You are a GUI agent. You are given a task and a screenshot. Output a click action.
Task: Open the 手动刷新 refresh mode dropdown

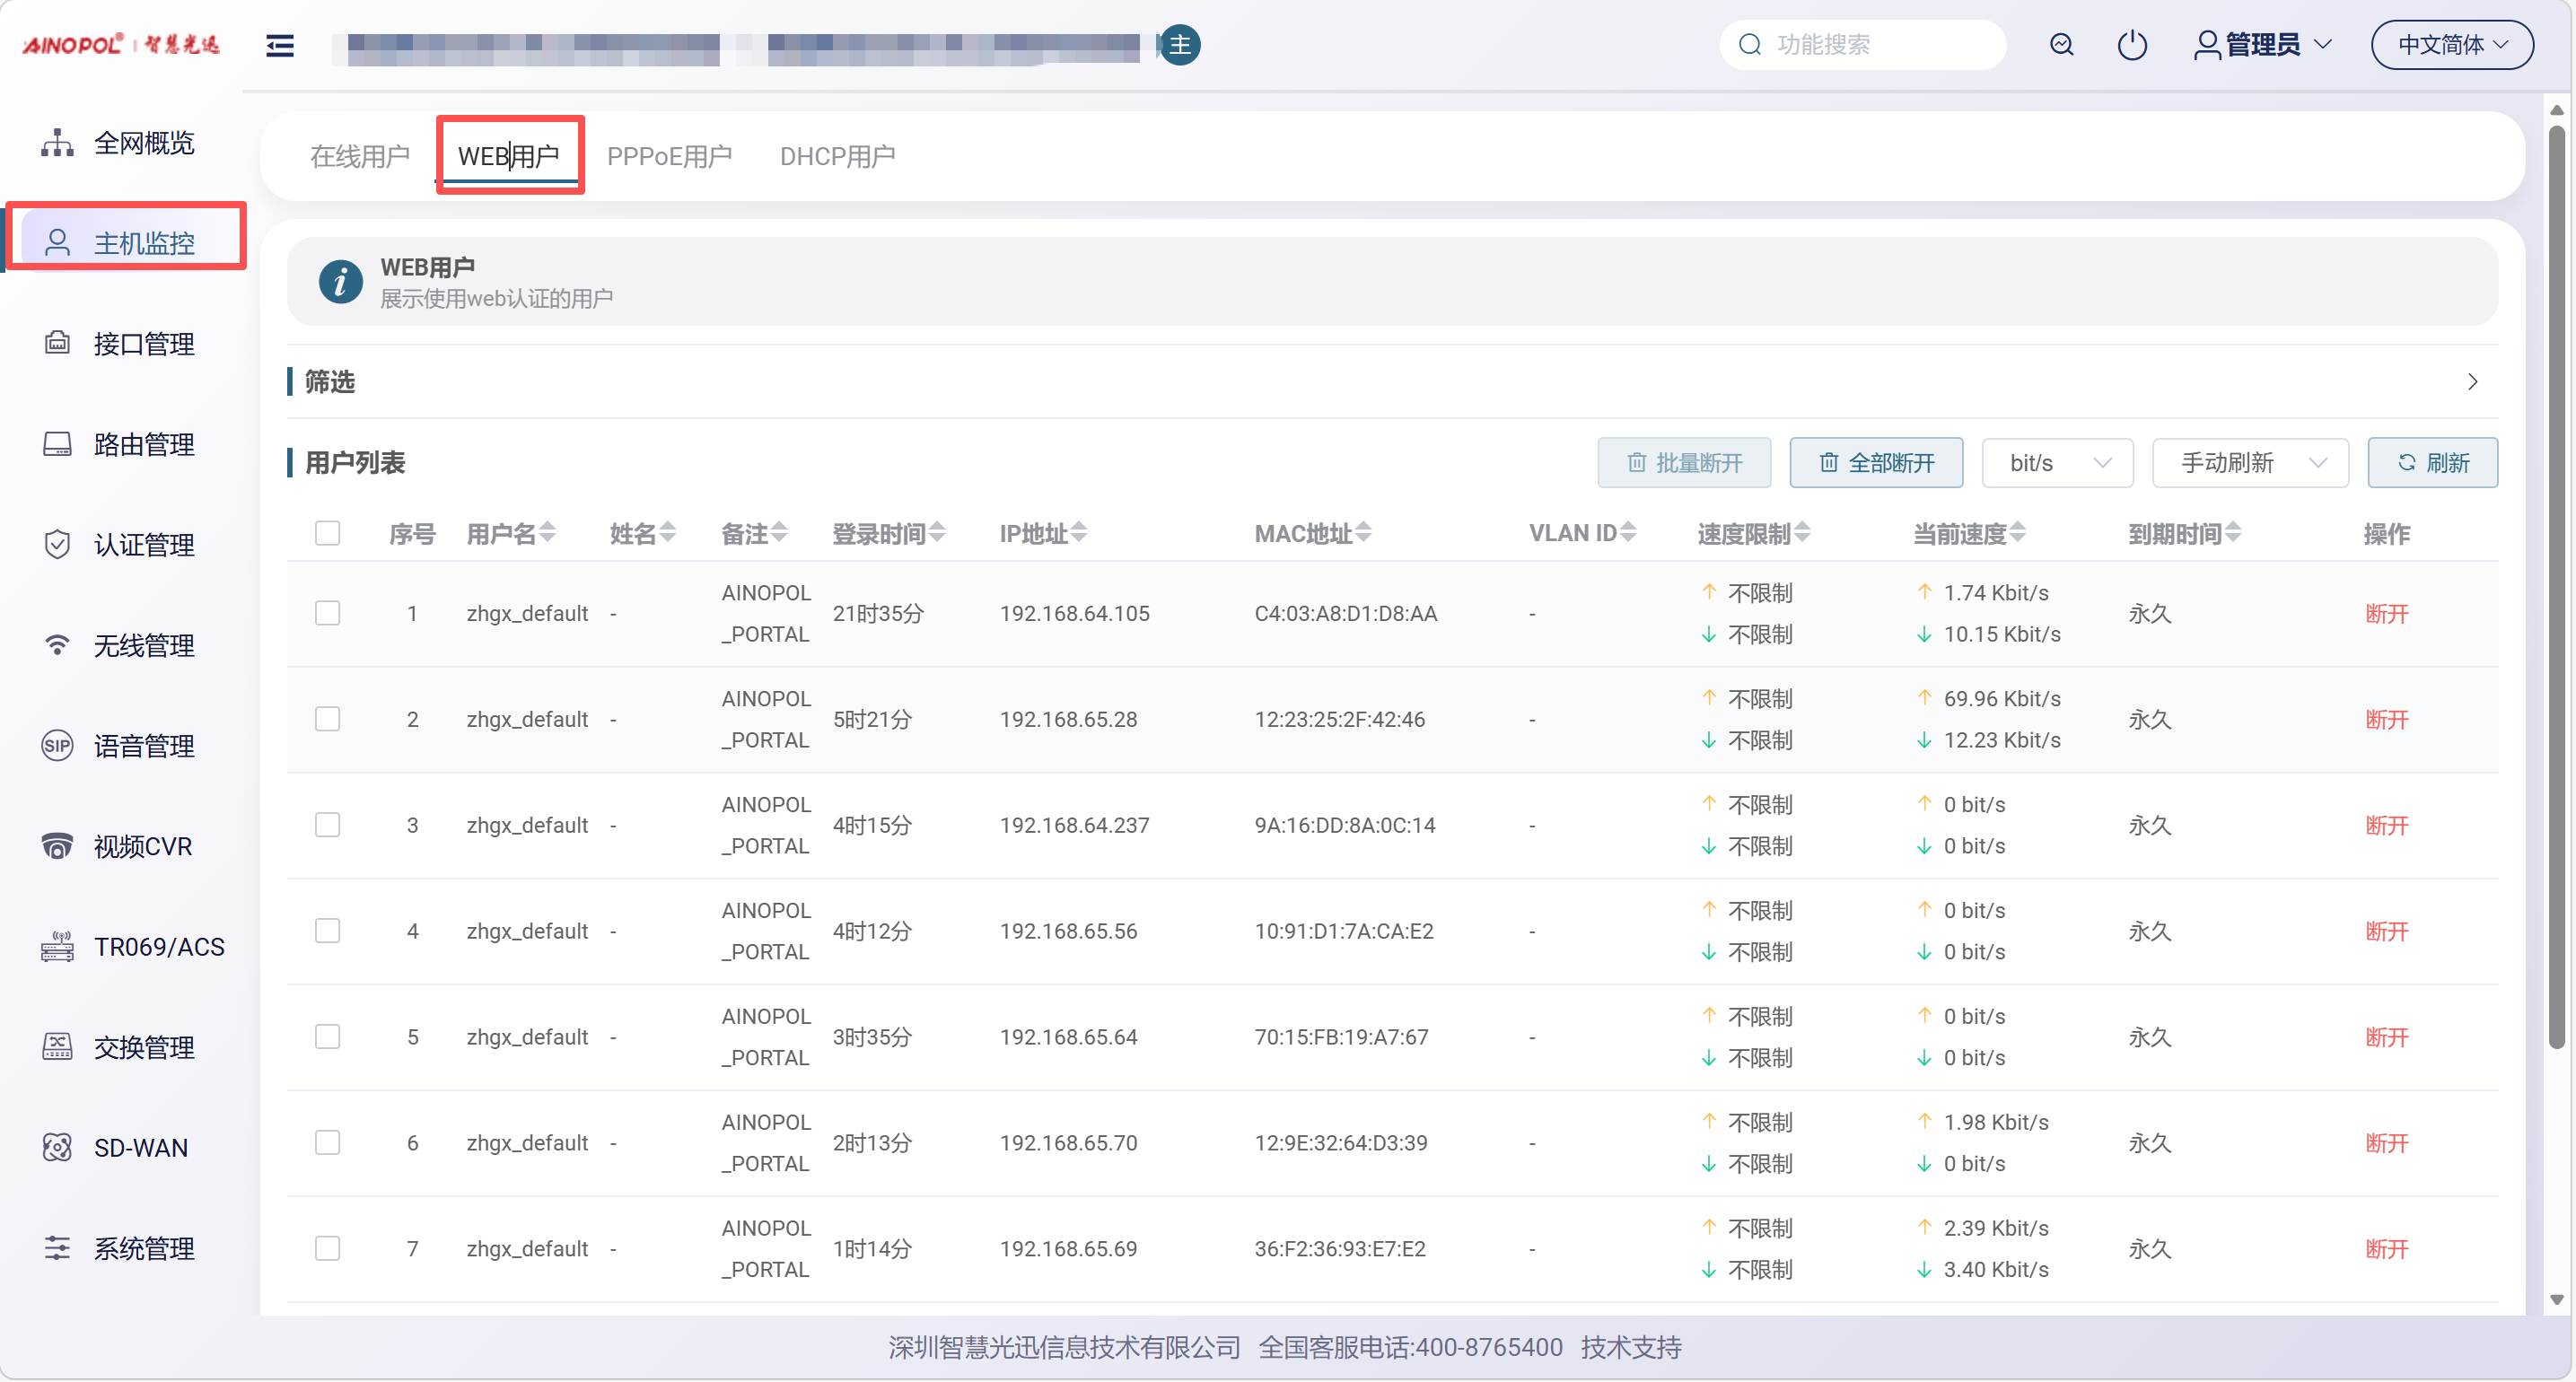[2250, 463]
